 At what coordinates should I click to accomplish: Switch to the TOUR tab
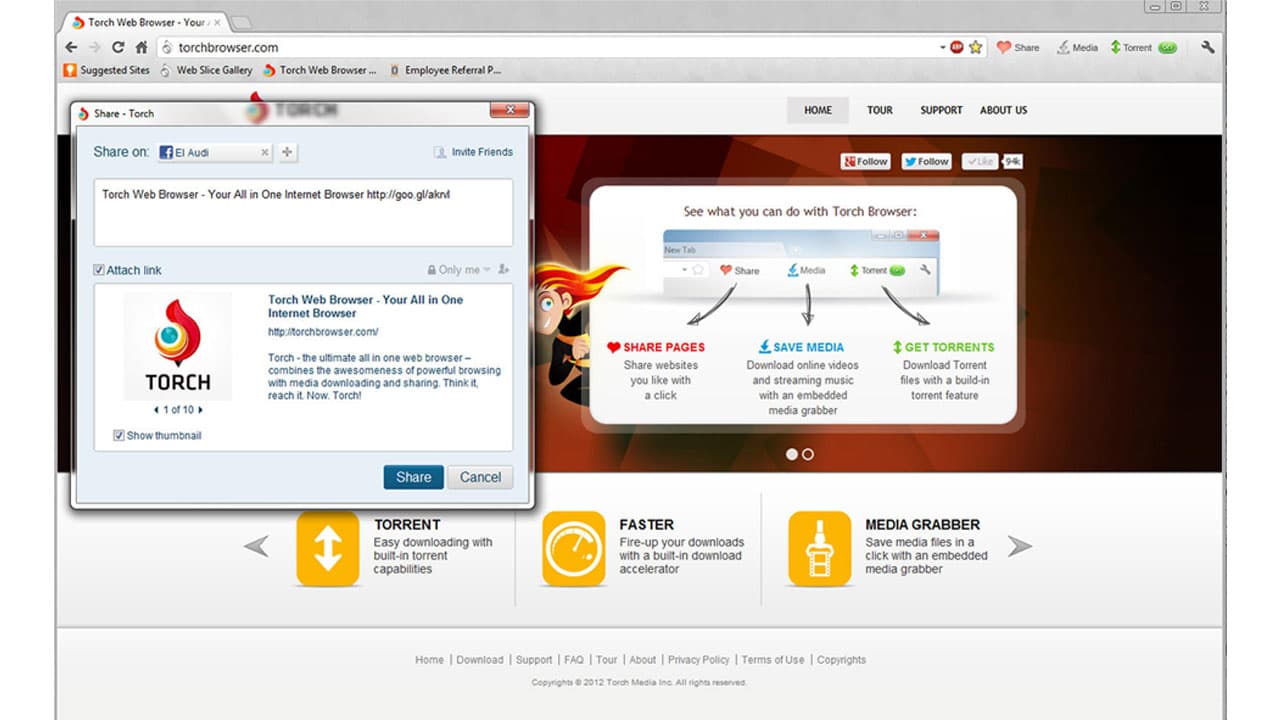coord(879,110)
